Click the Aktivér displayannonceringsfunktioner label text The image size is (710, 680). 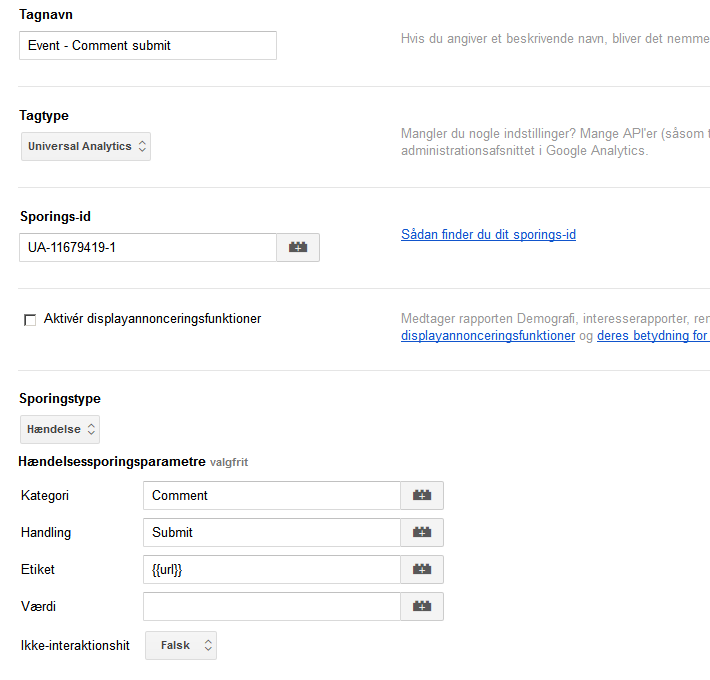pyautogui.click(x=152, y=319)
